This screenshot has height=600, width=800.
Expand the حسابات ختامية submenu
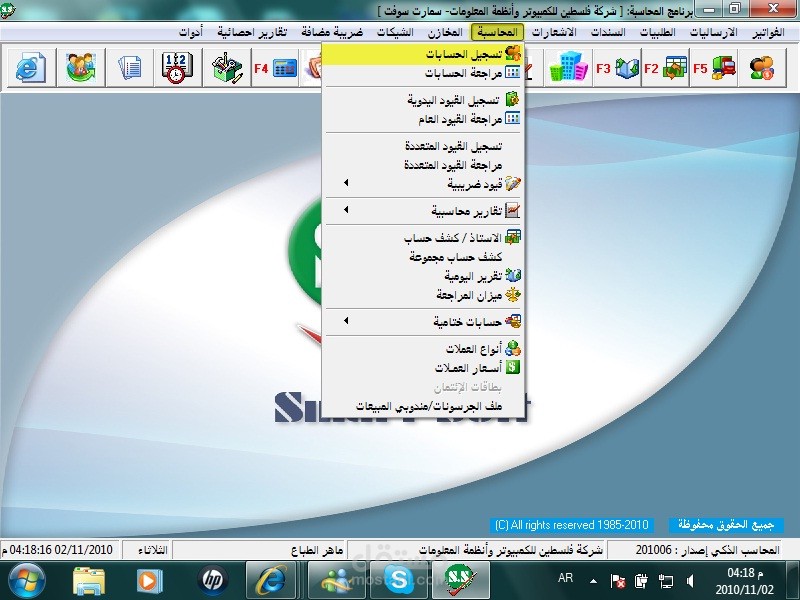(423, 321)
